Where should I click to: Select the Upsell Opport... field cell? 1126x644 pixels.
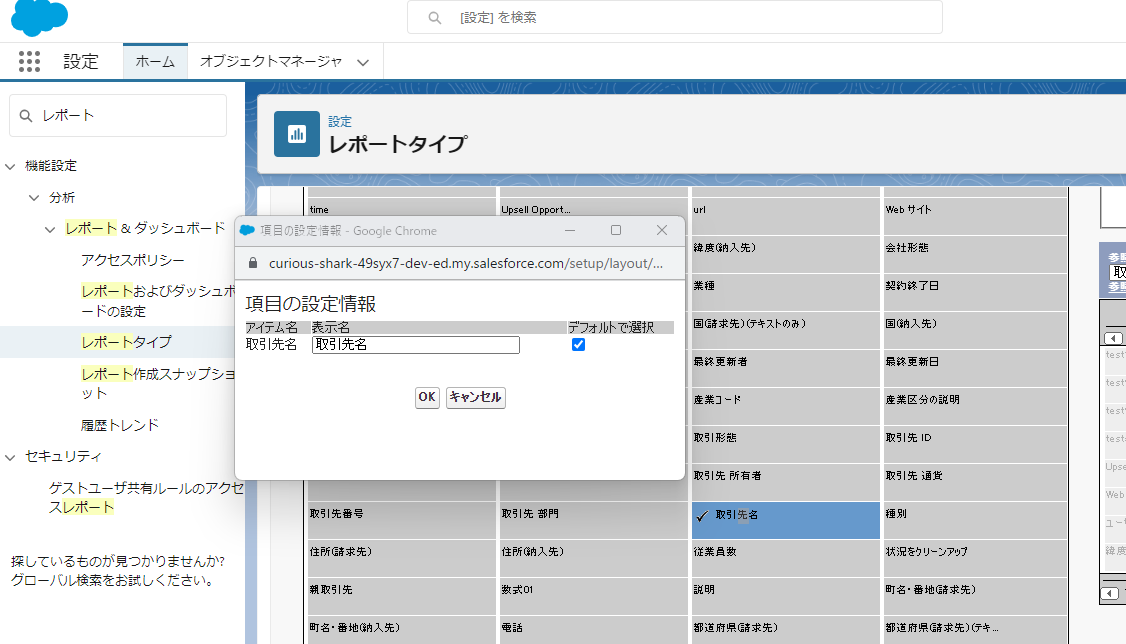593,207
